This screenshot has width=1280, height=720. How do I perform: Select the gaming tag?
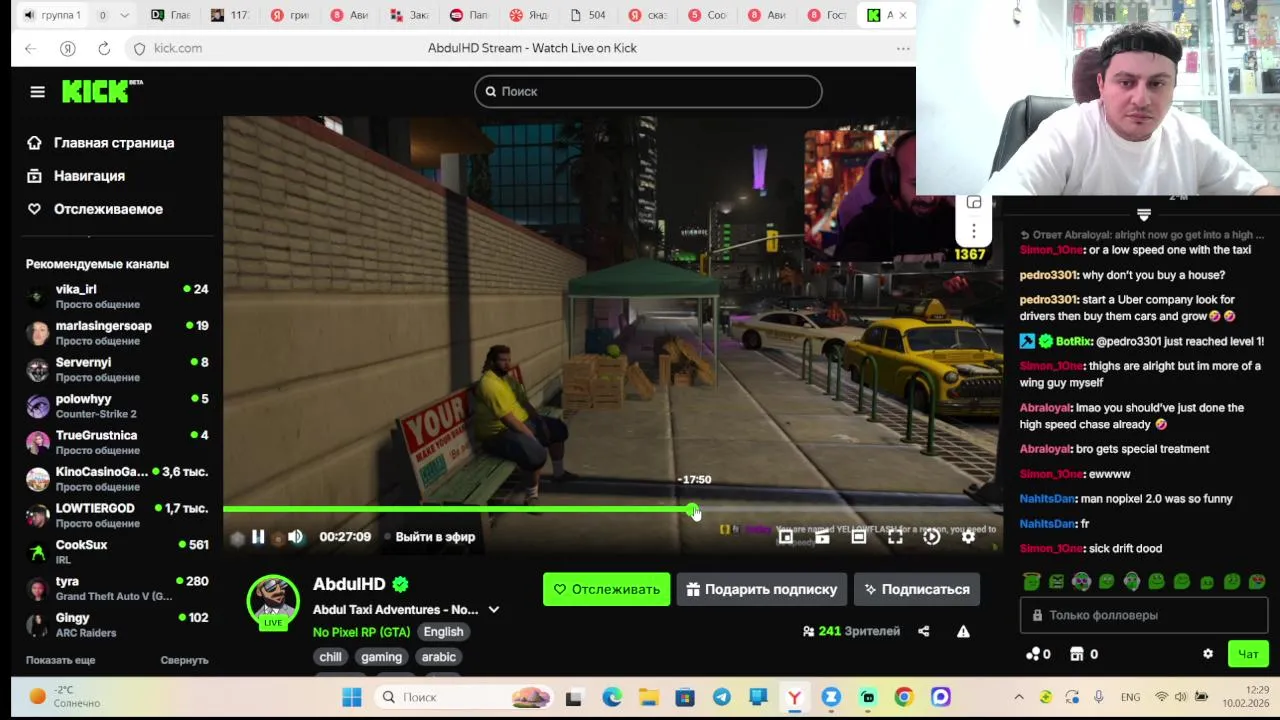[x=381, y=657]
